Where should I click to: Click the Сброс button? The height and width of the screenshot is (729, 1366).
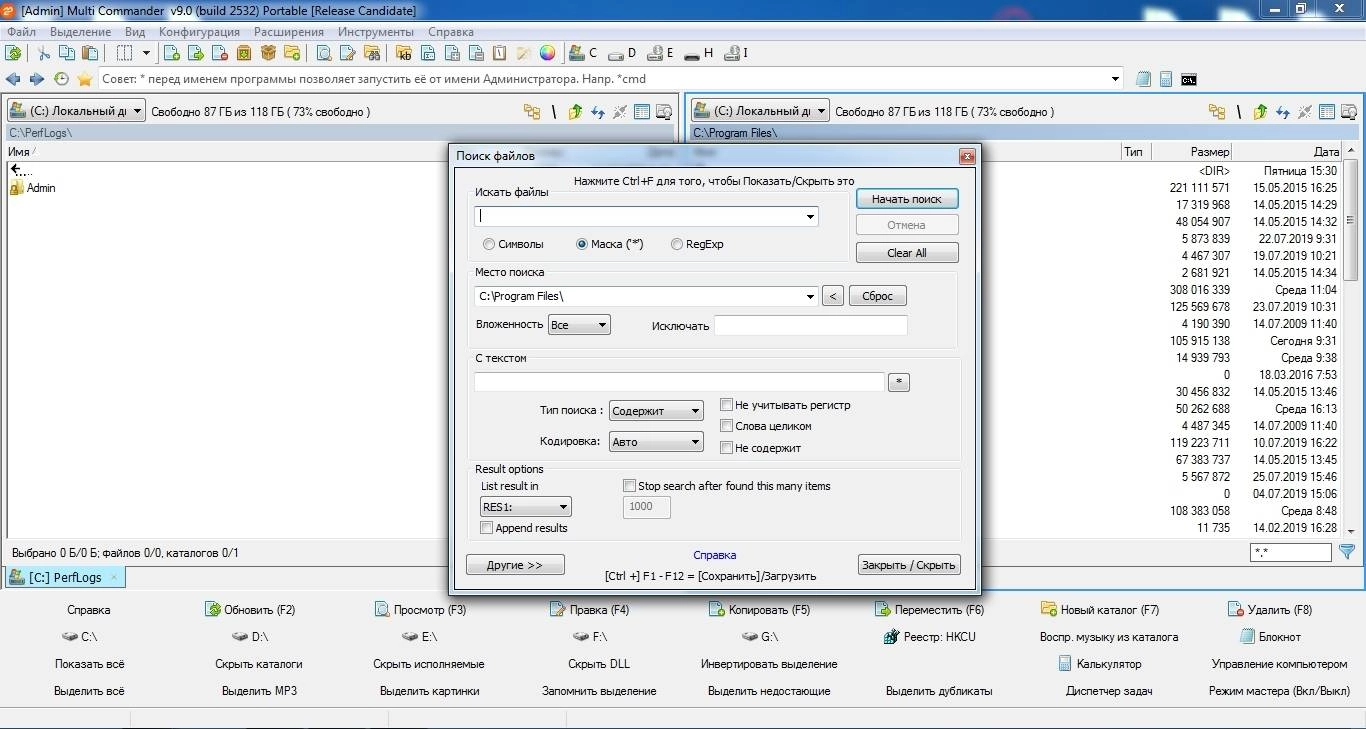[x=878, y=296]
